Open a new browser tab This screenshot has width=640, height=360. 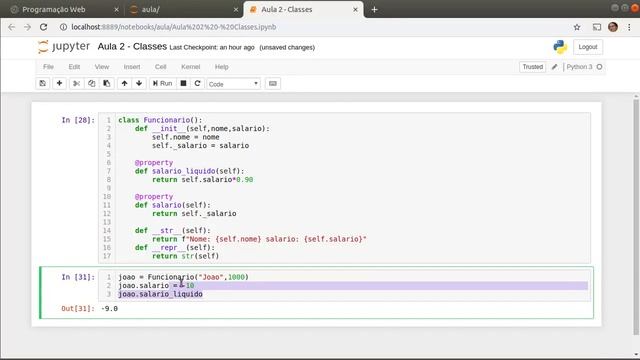tap(374, 9)
